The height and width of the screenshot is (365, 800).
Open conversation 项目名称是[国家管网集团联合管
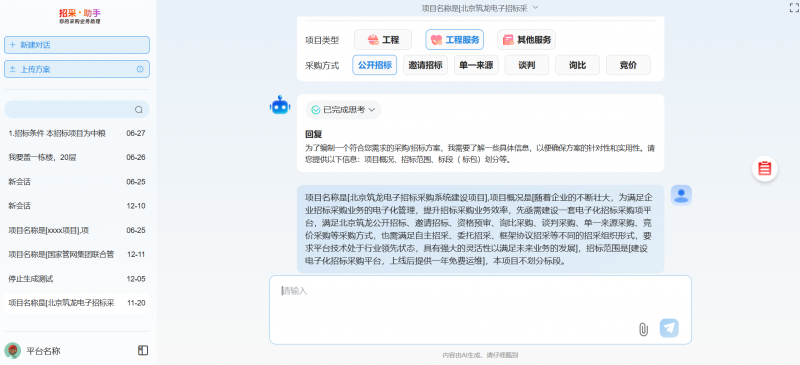tap(77, 254)
